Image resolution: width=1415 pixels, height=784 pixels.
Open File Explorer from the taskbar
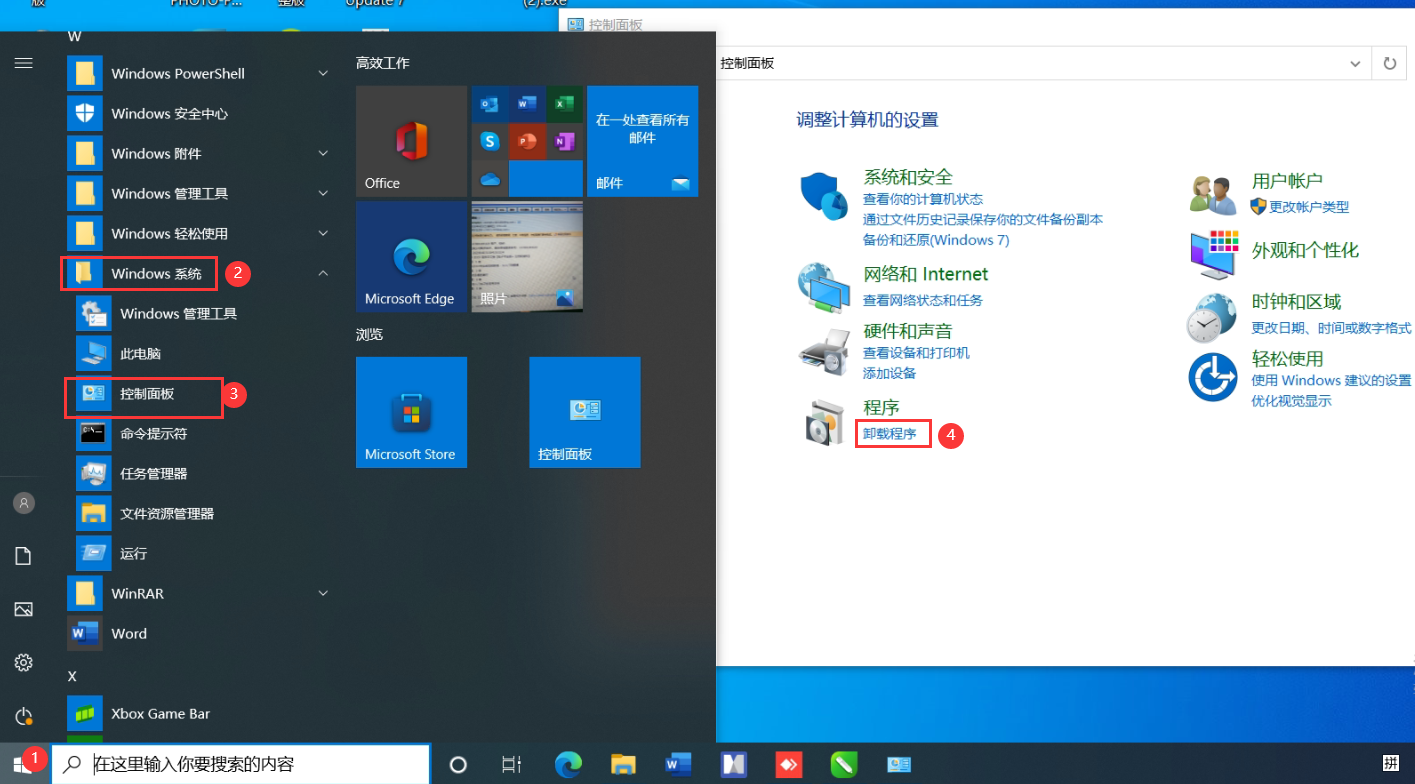[623, 765]
